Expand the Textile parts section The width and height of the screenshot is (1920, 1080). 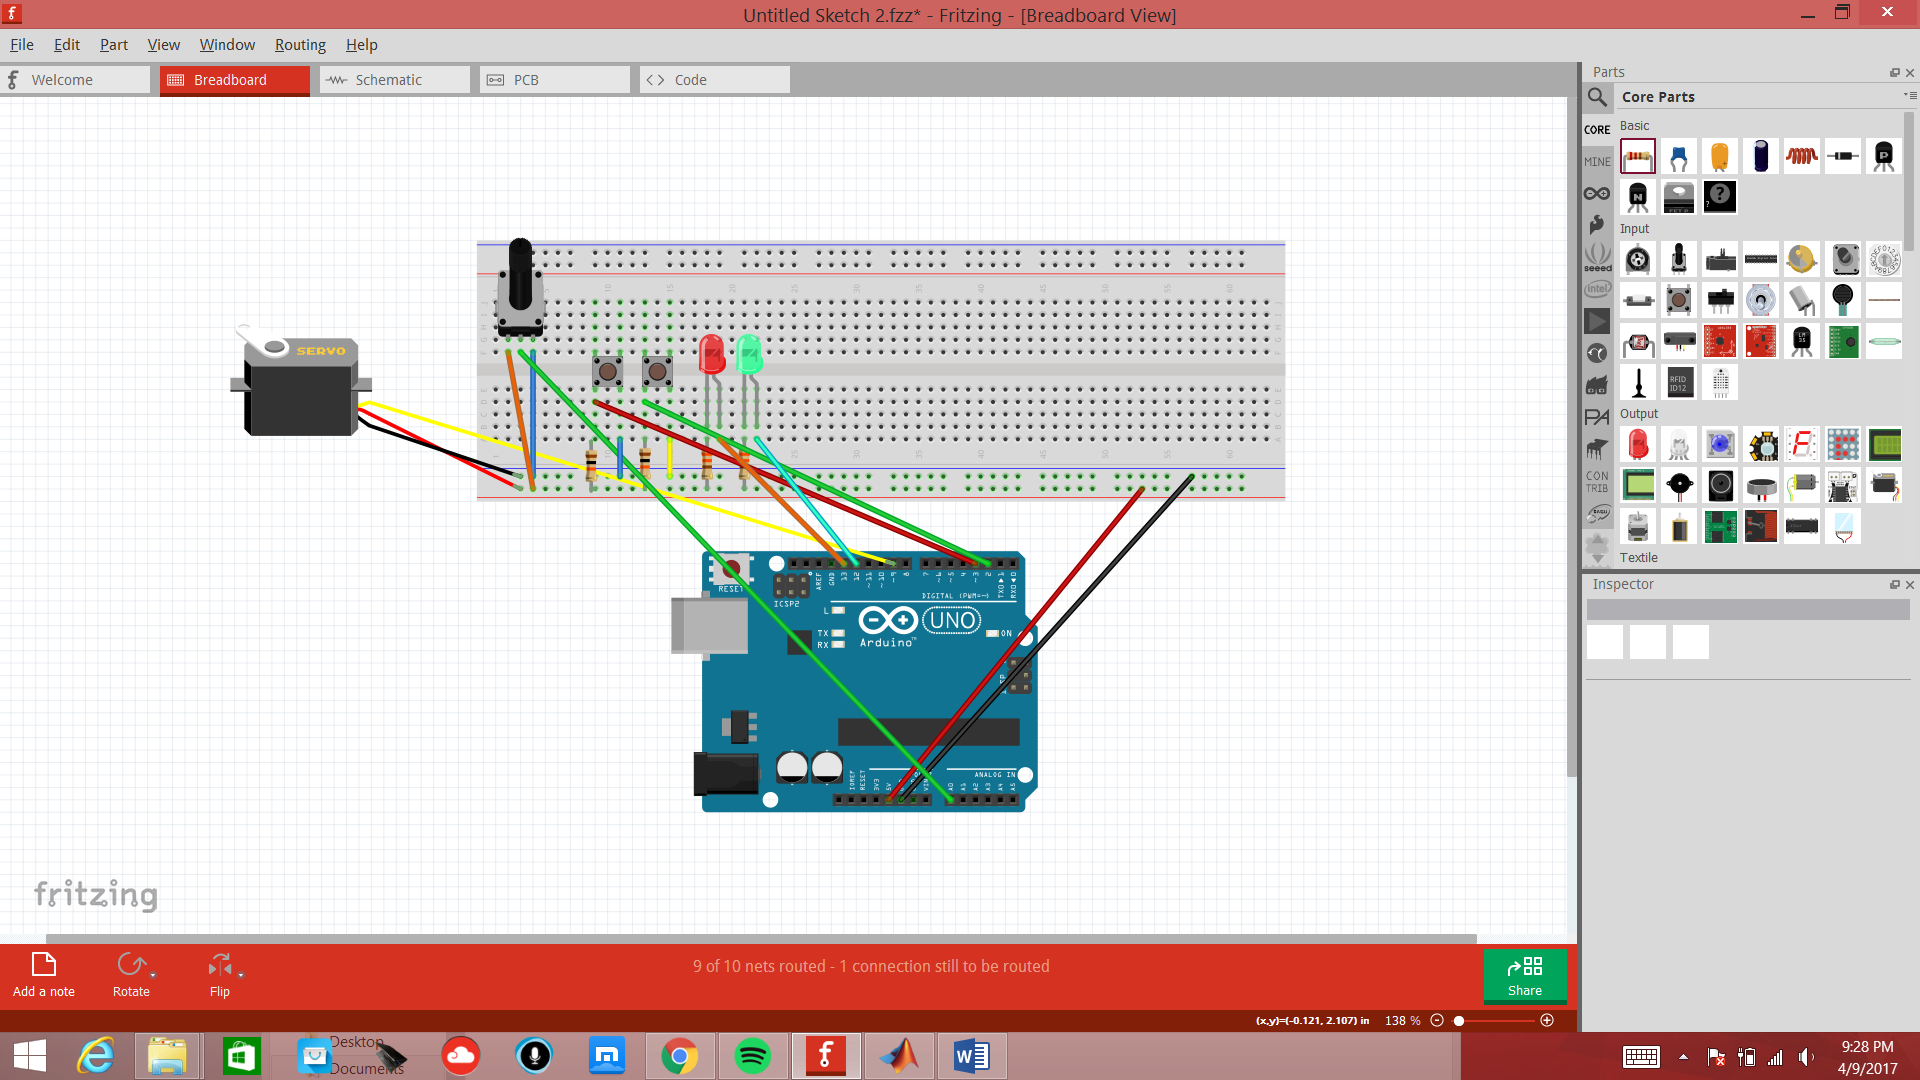1639,557
